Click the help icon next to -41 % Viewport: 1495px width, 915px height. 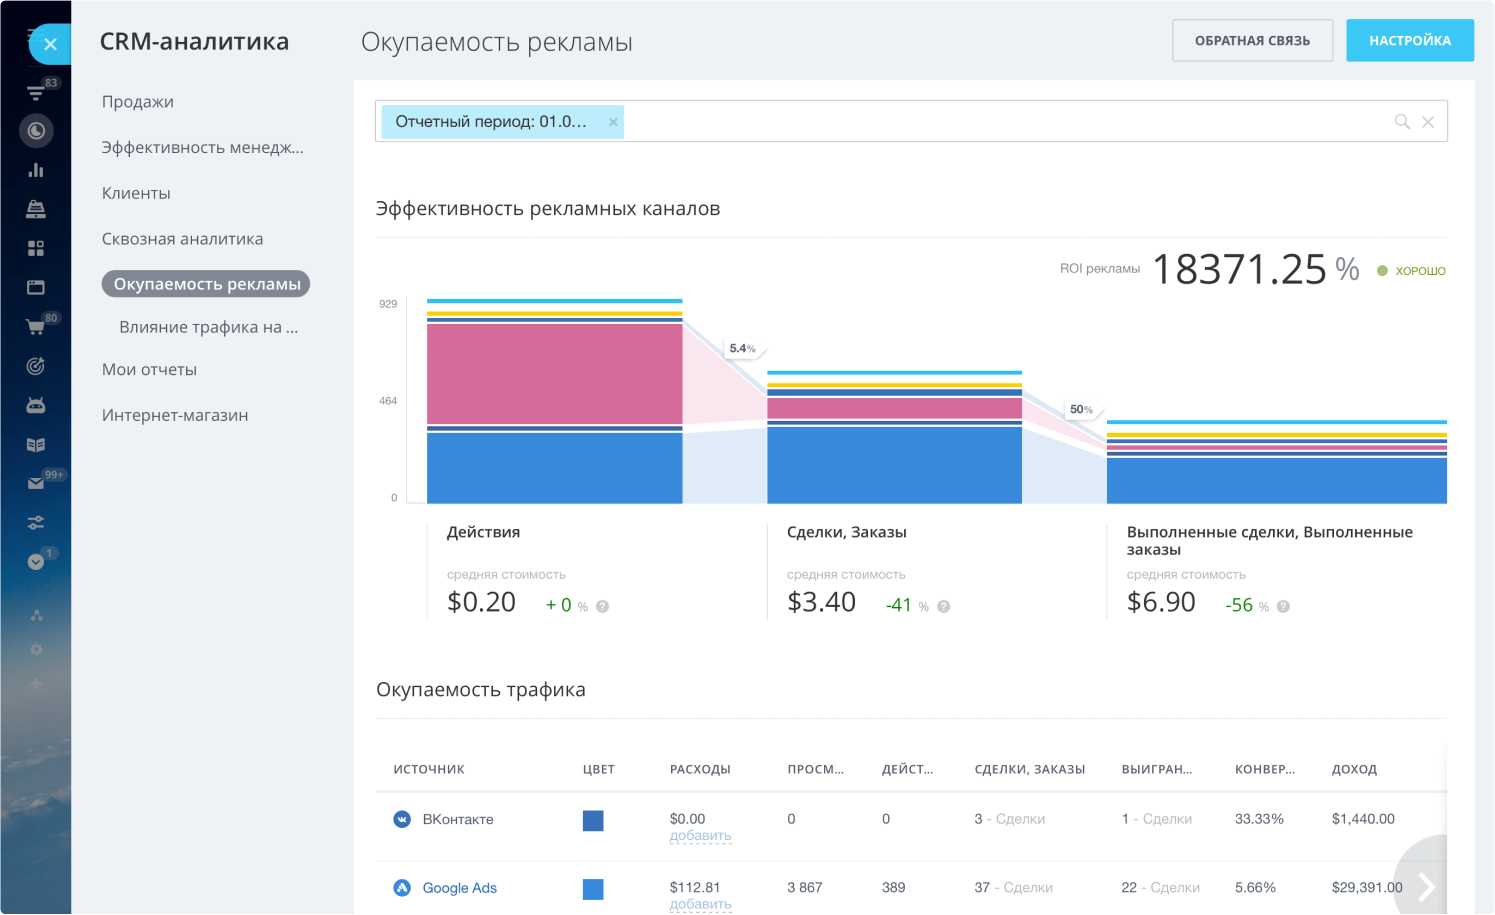943,607
